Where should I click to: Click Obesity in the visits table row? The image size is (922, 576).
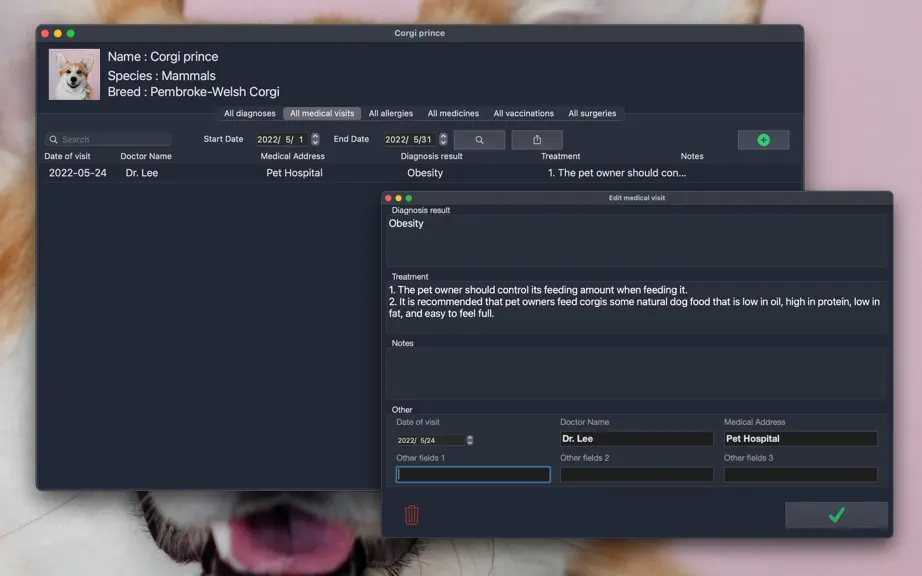click(x=425, y=173)
